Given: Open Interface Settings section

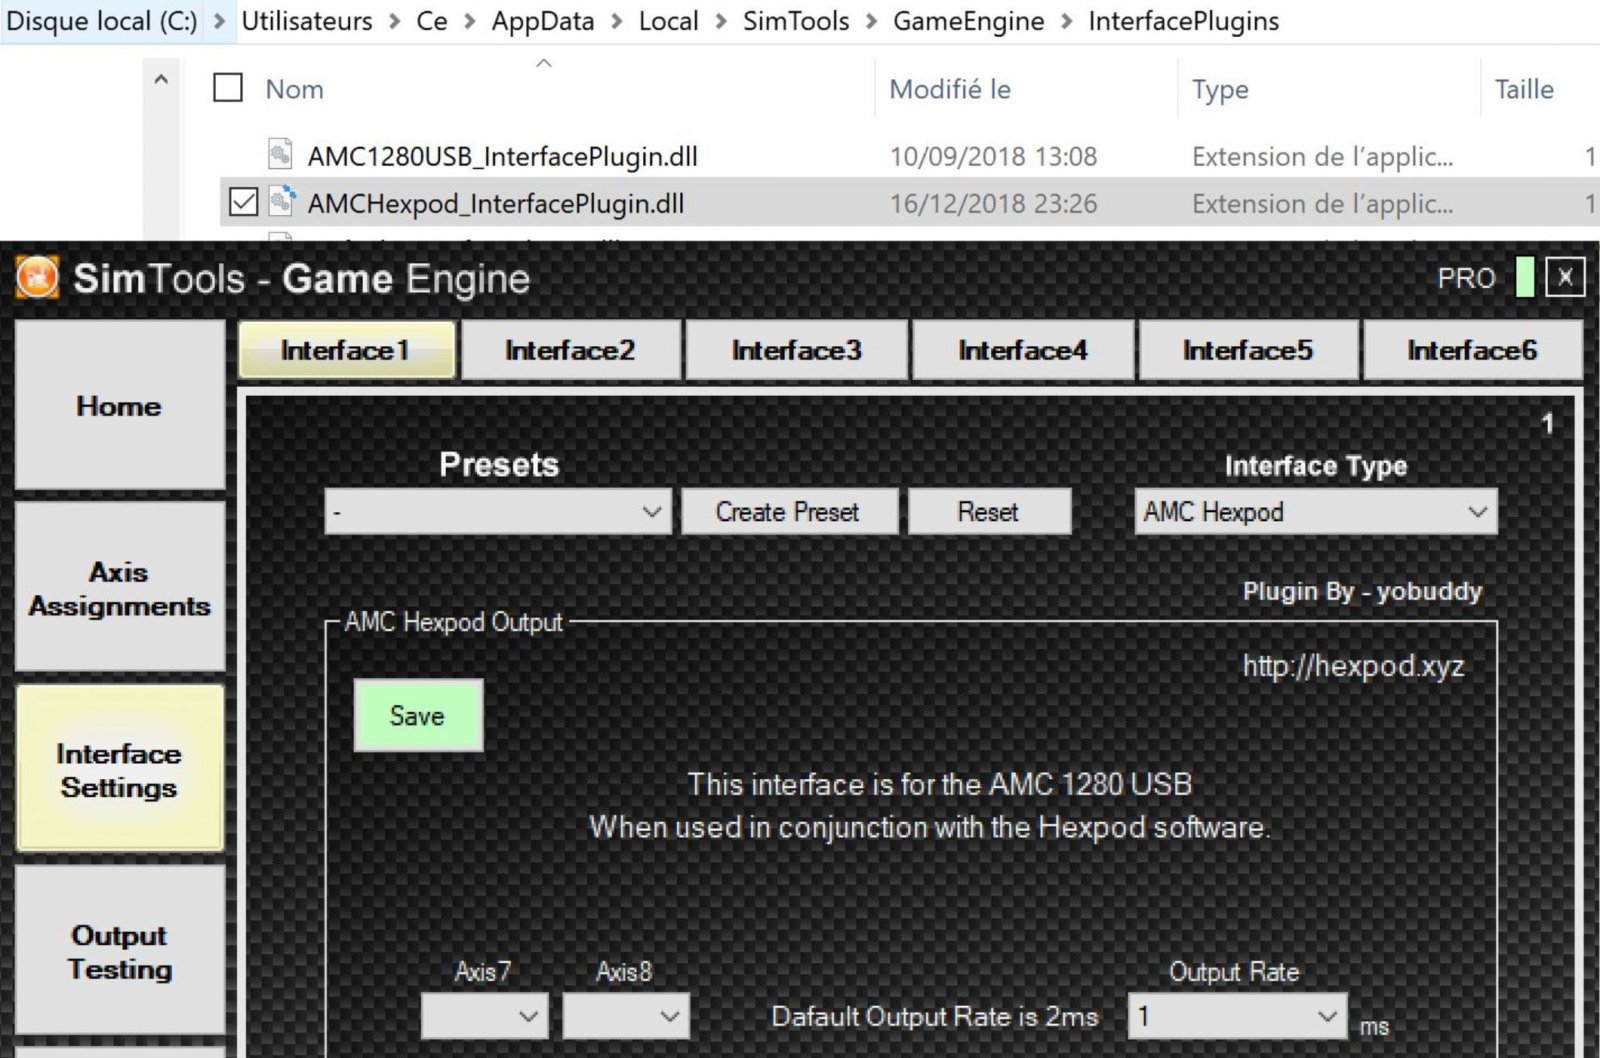Looking at the screenshot, I should (119, 769).
